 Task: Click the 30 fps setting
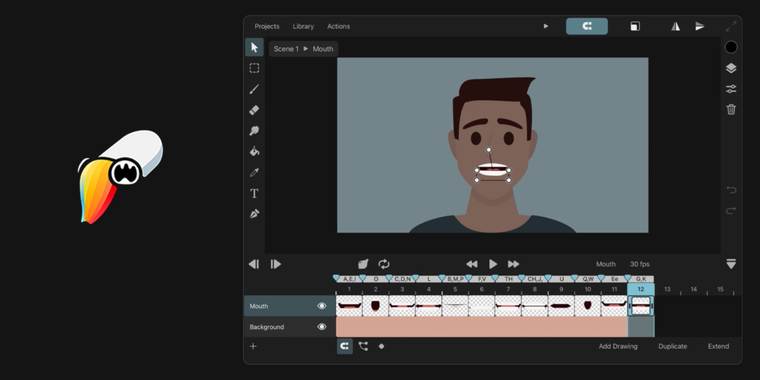[640, 264]
